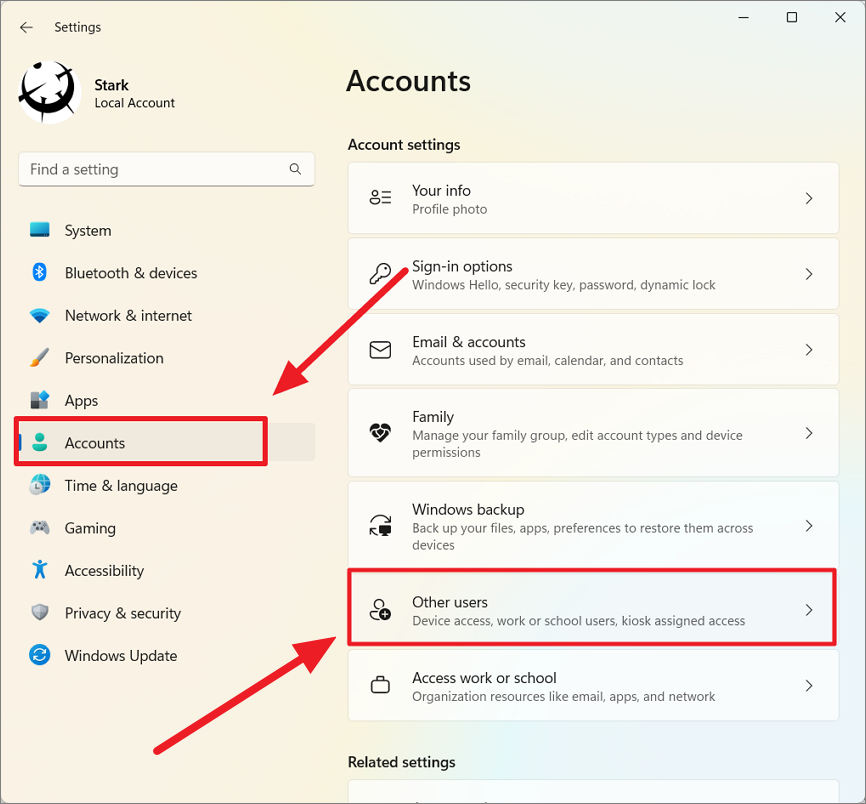Image resolution: width=866 pixels, height=804 pixels.
Task: Click 'Organization resources like email' description
Action: (564, 696)
